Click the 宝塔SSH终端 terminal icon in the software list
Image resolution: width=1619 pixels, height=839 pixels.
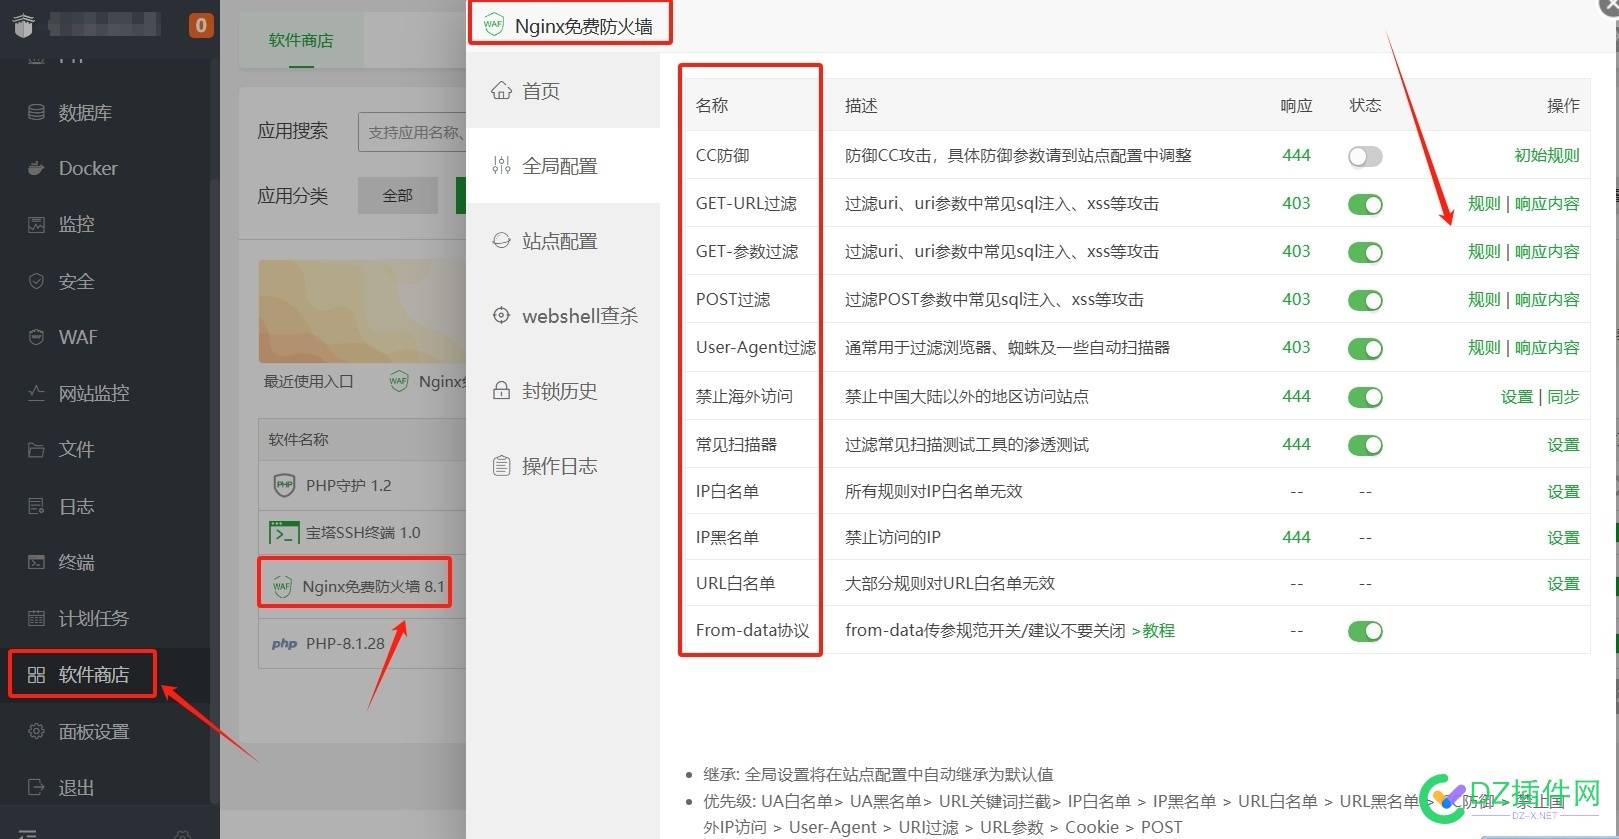point(284,532)
